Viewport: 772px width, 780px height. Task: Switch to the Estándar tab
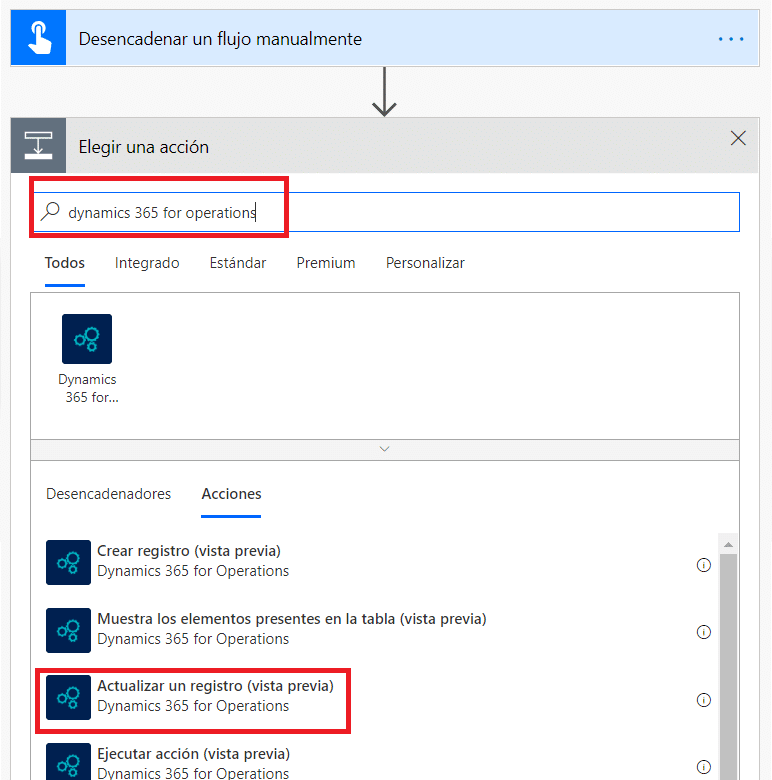coord(238,263)
